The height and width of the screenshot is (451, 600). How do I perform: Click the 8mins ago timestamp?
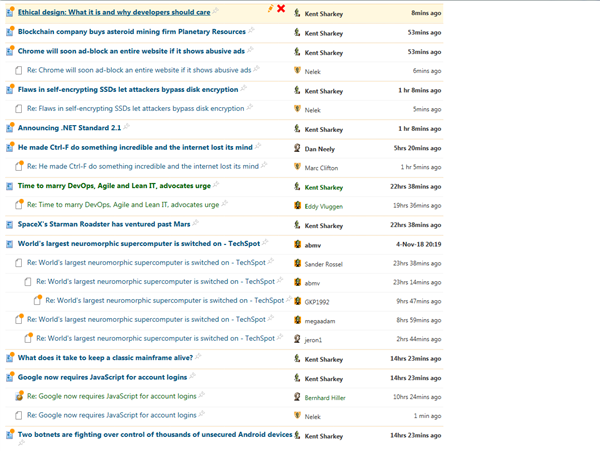pyautogui.click(x=426, y=13)
